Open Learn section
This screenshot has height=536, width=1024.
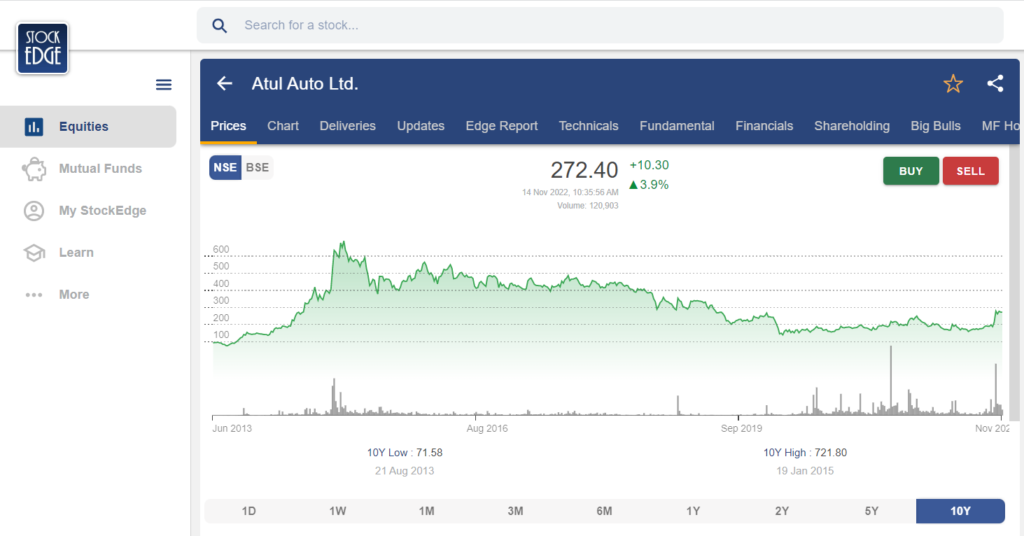tap(88, 252)
